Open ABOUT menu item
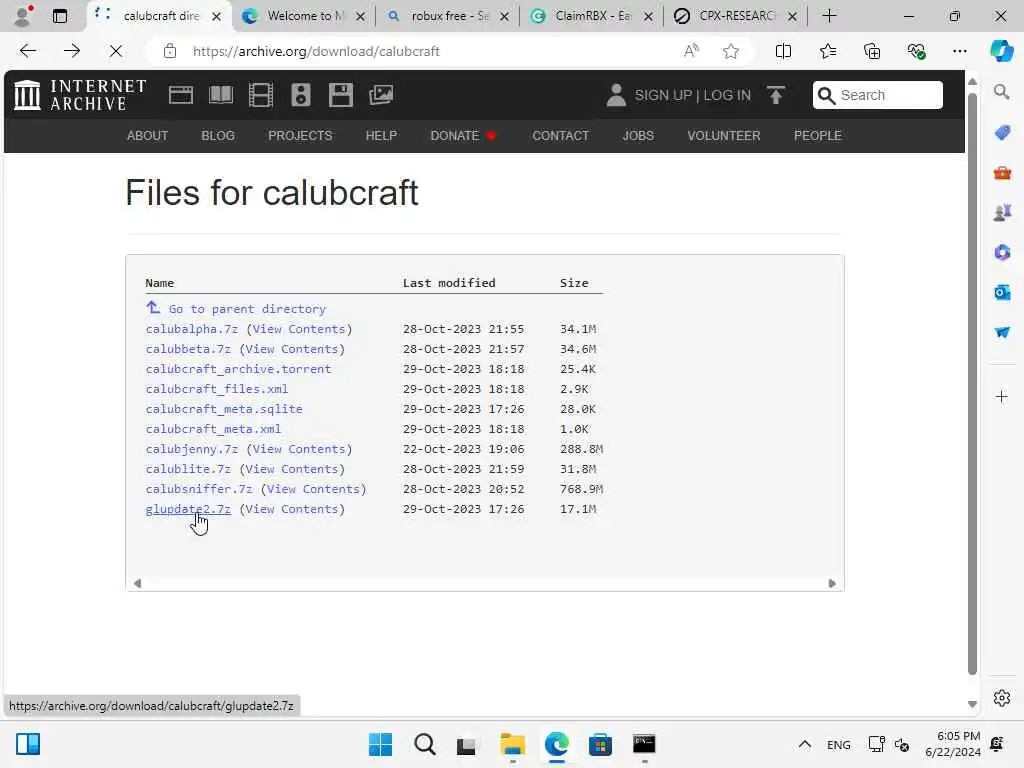Image resolution: width=1024 pixels, height=768 pixels. pos(147,136)
